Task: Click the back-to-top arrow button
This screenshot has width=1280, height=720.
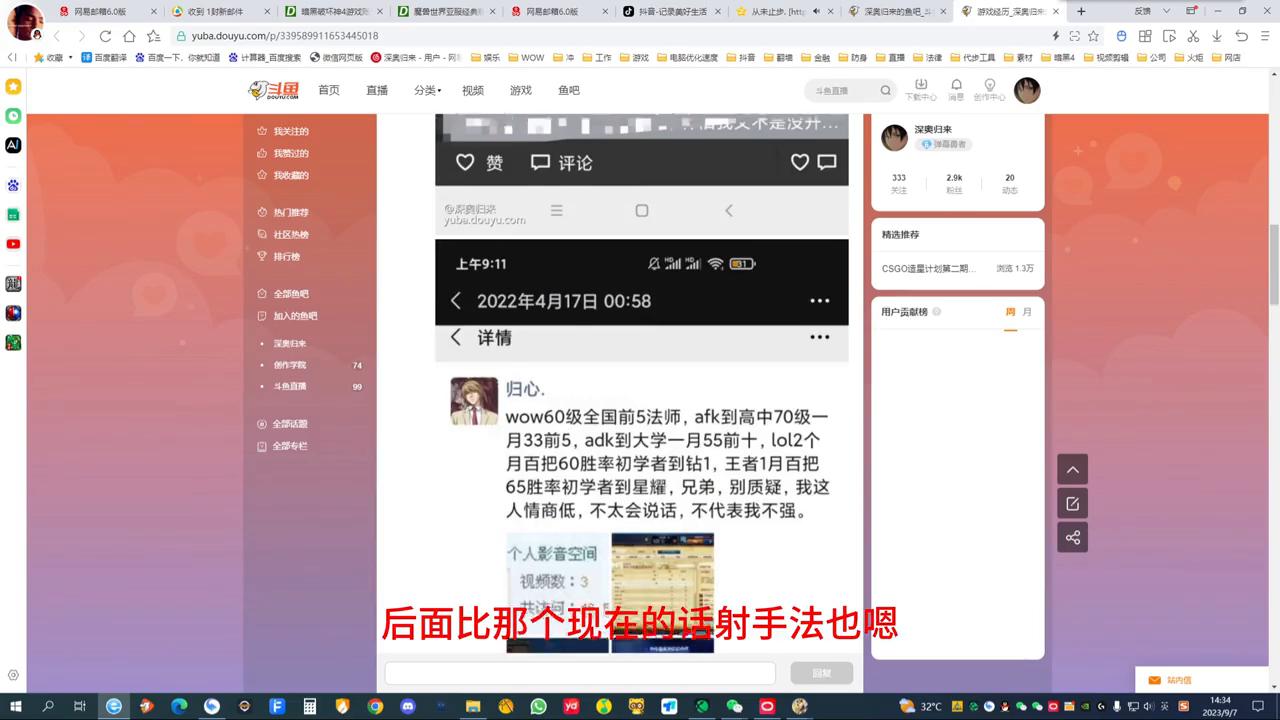Action: (1072, 469)
